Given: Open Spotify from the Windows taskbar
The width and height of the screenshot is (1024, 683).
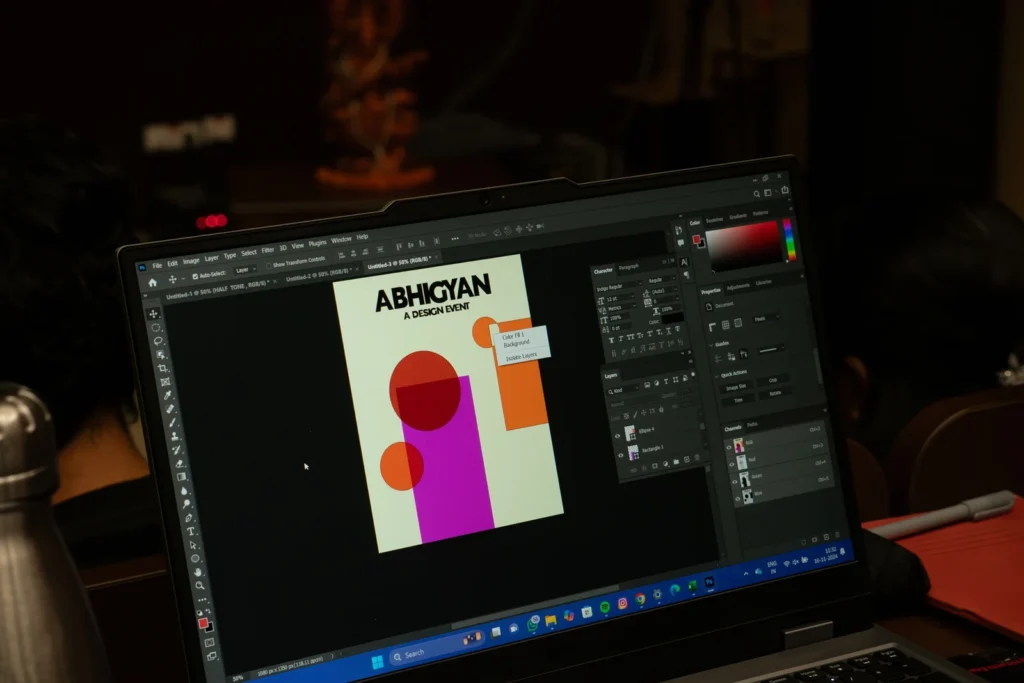Looking at the screenshot, I should 605,607.
